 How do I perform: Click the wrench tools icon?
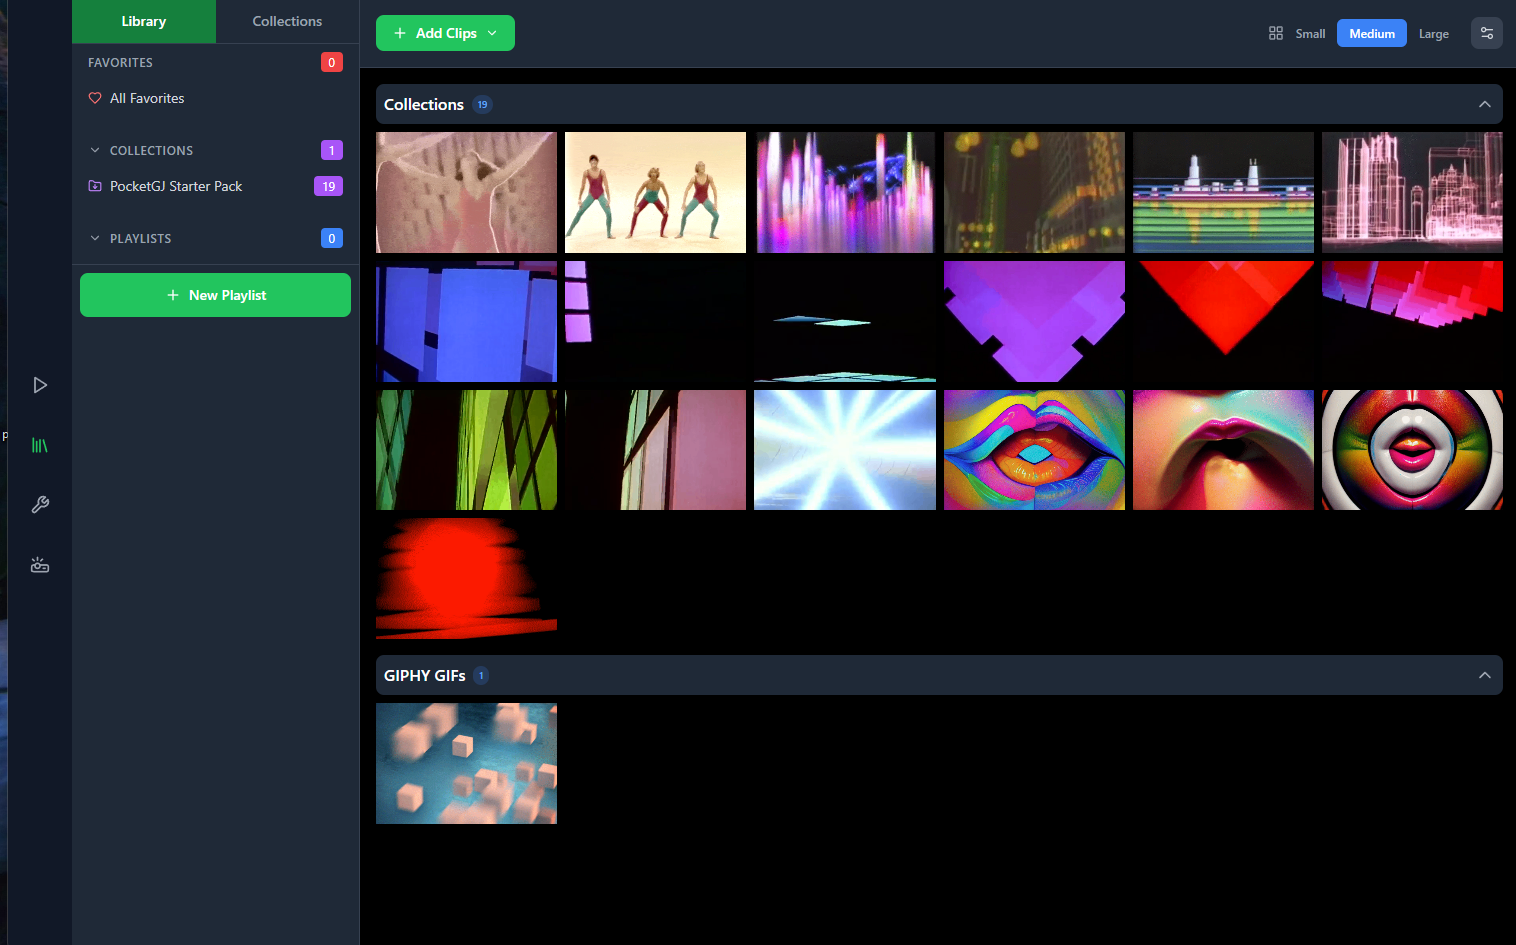(x=40, y=505)
